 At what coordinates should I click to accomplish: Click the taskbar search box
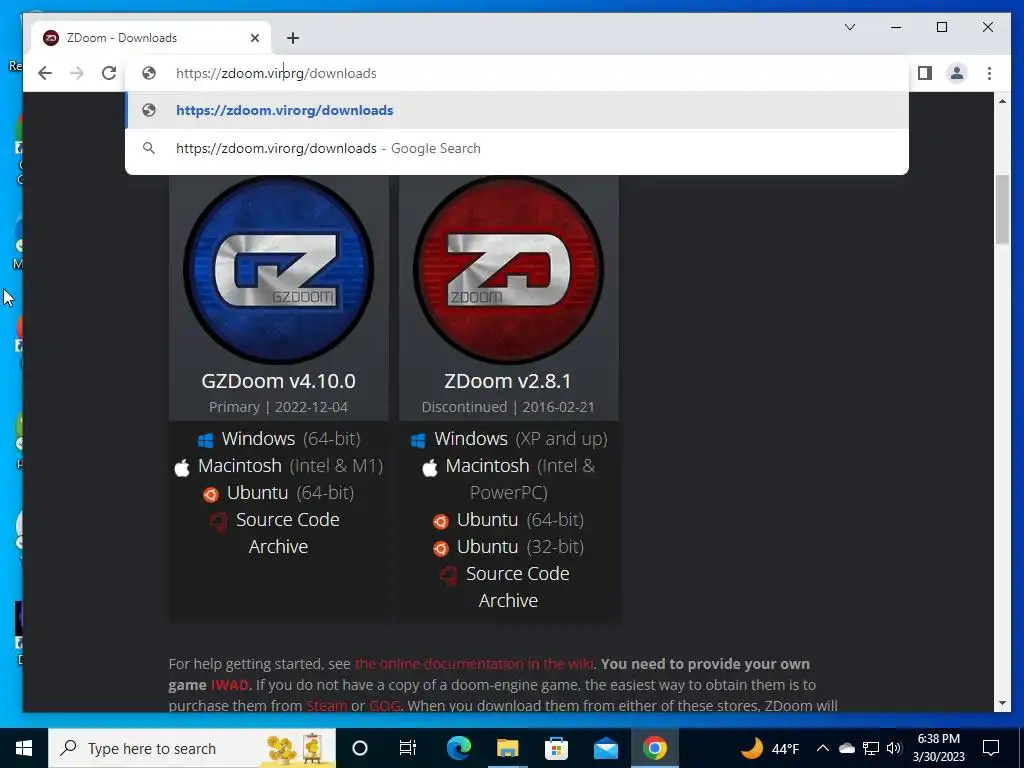[x=192, y=748]
